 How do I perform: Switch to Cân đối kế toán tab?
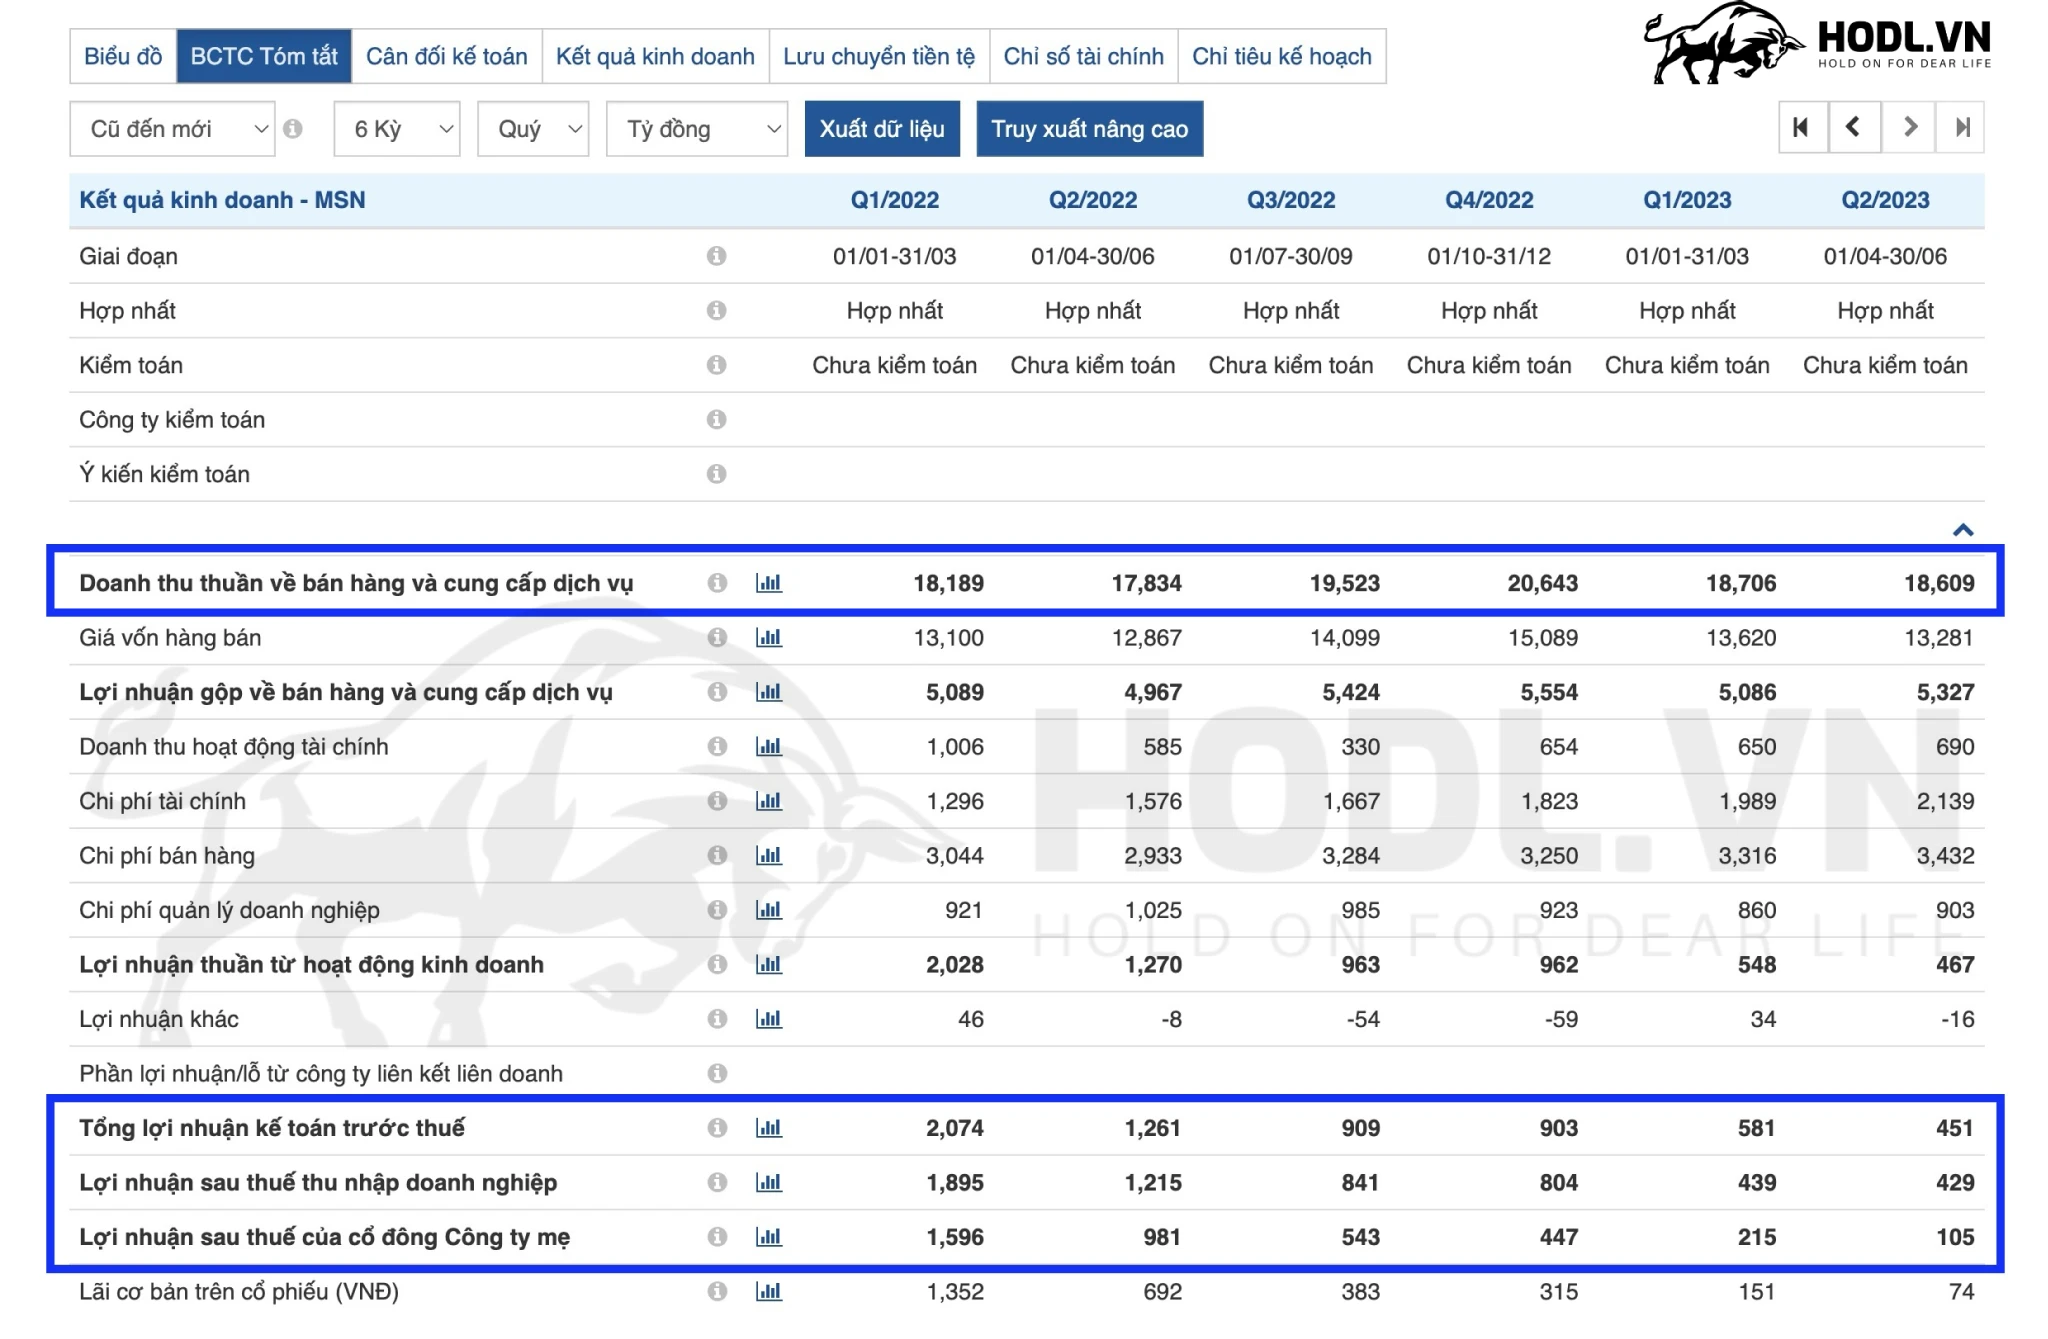tap(446, 56)
